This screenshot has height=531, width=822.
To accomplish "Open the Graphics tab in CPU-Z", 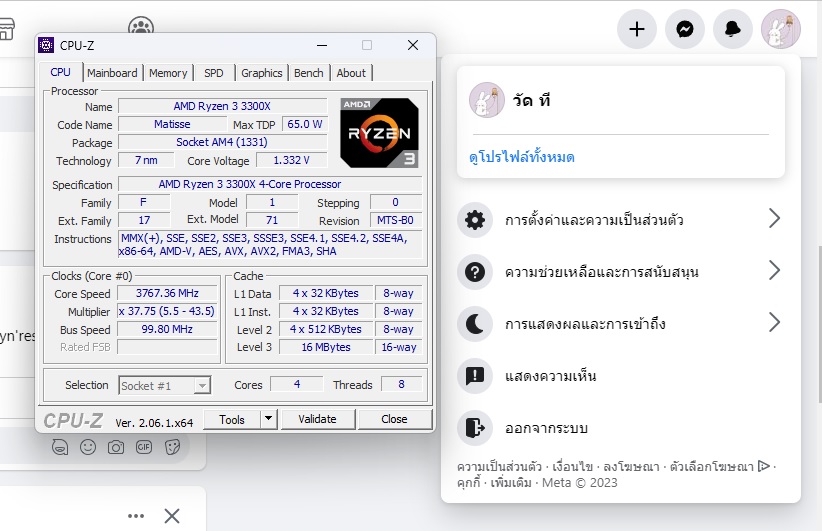I will click(x=262, y=73).
